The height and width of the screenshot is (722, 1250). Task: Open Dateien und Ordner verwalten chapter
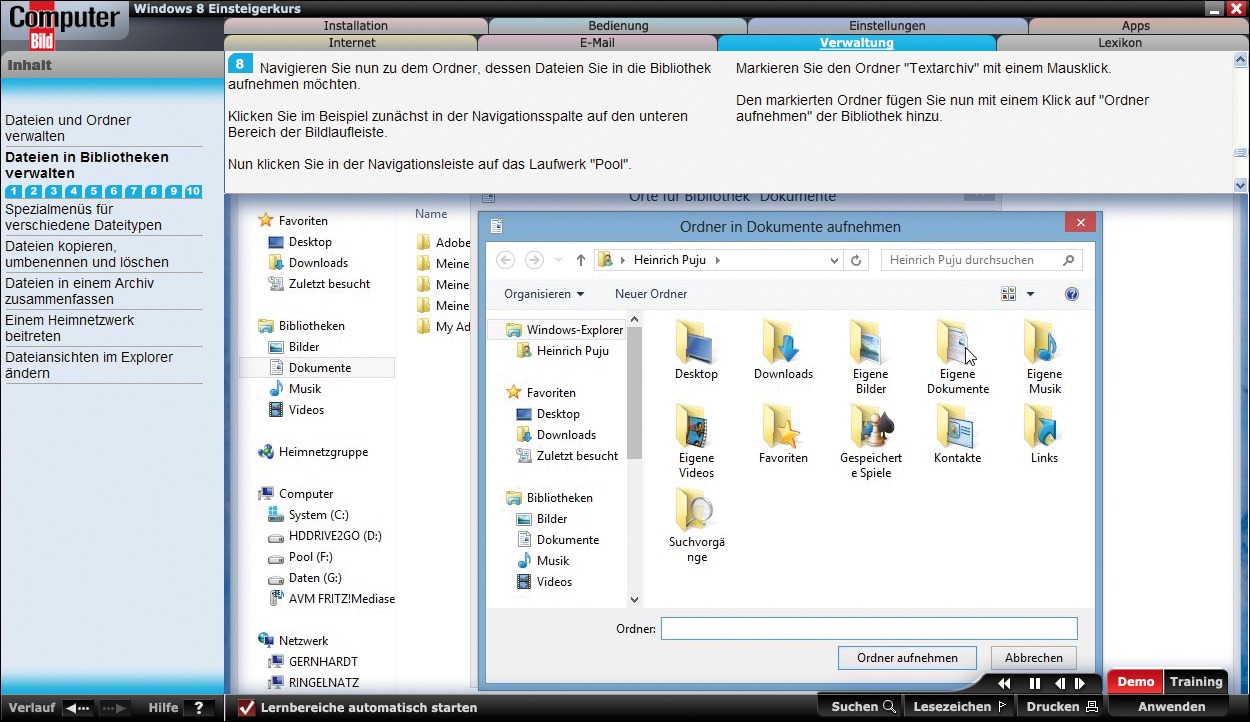click(x=68, y=128)
